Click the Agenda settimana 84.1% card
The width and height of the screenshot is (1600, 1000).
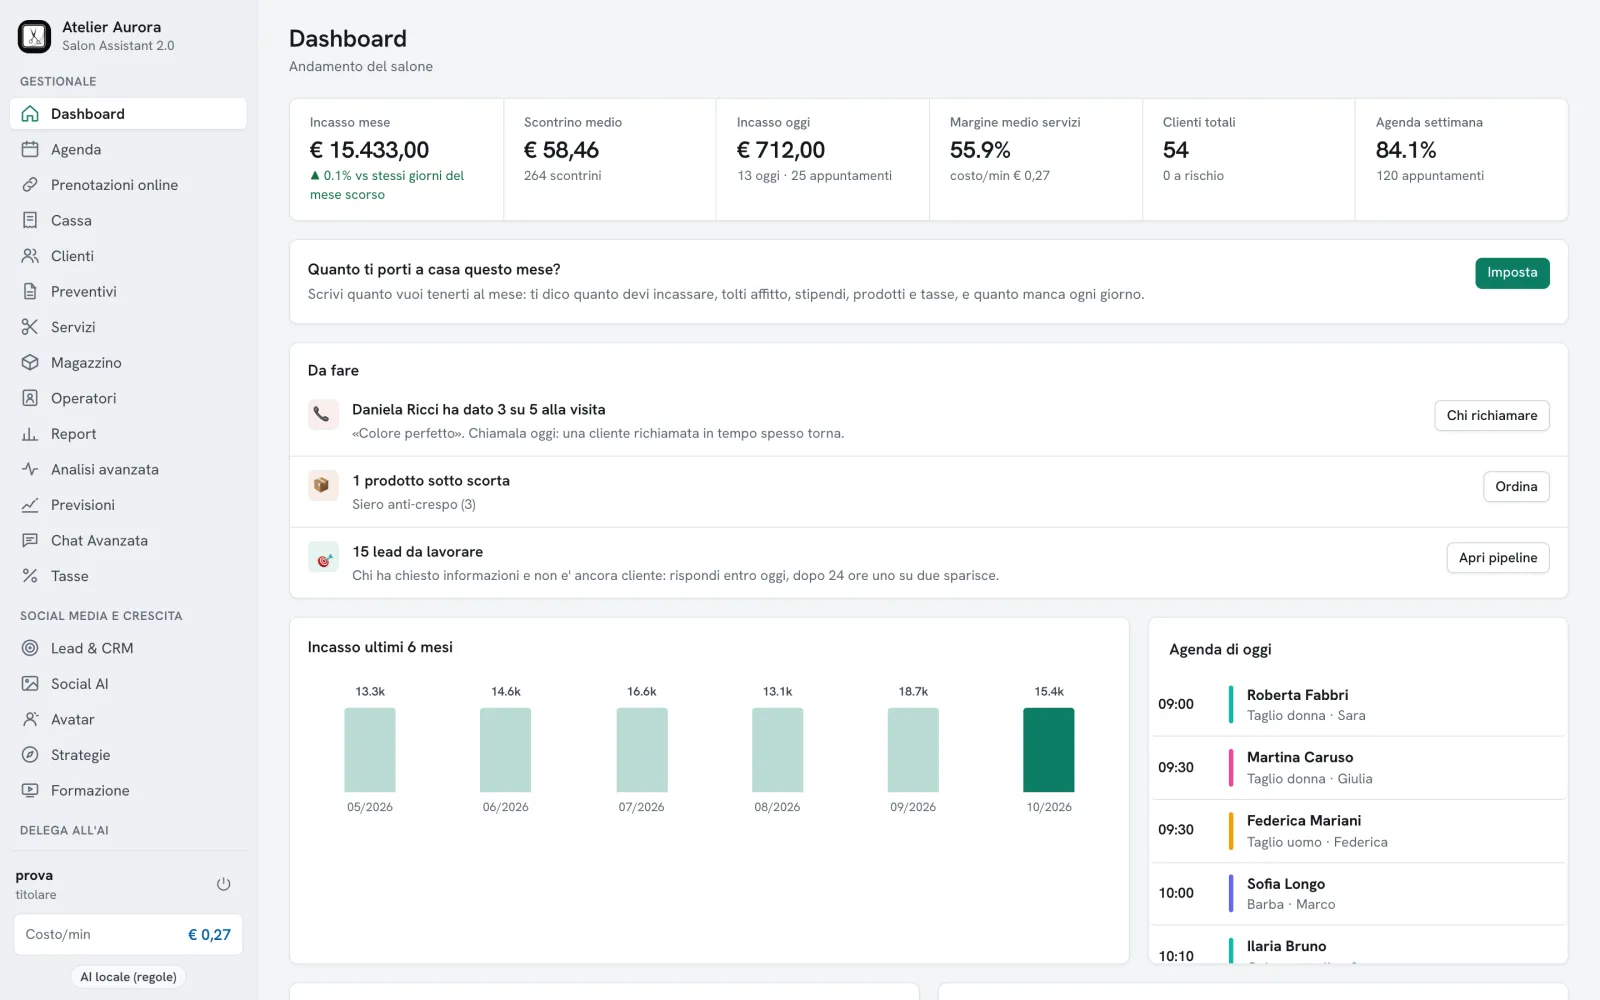pos(1462,159)
